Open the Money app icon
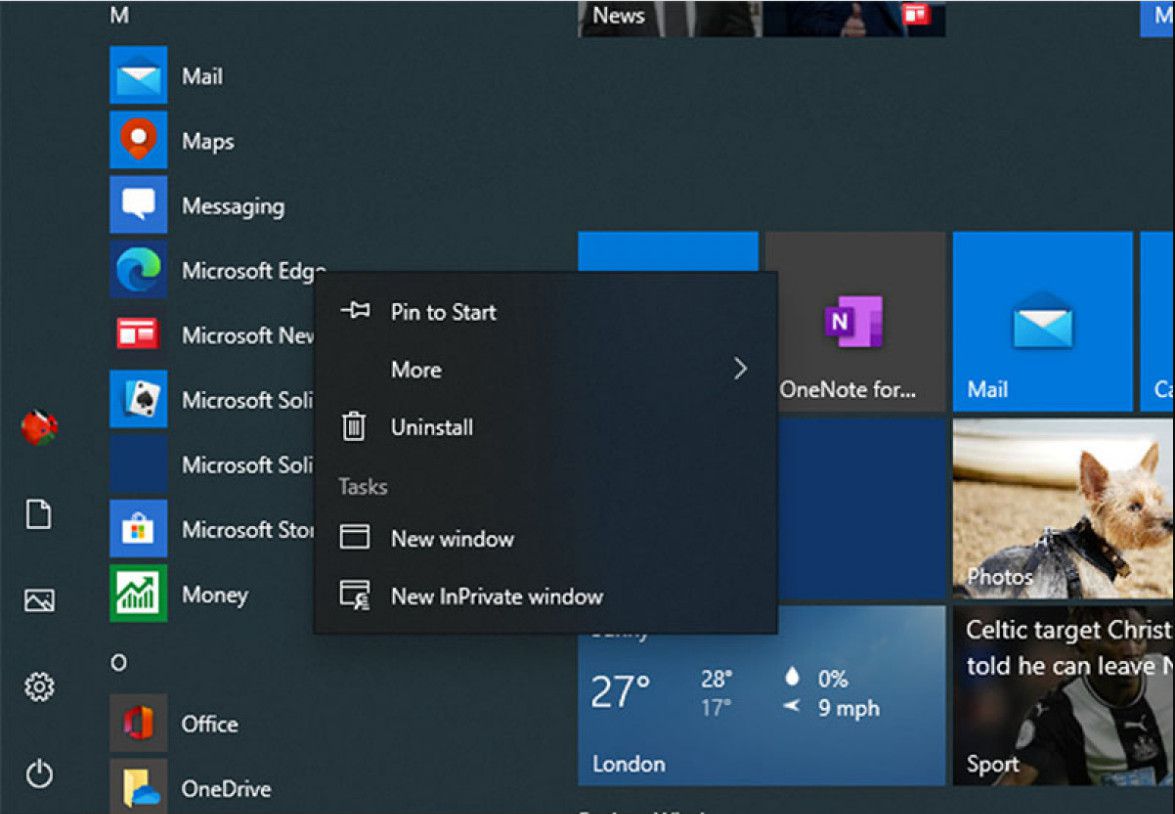Screen dimensions: 1175x814 138,594
